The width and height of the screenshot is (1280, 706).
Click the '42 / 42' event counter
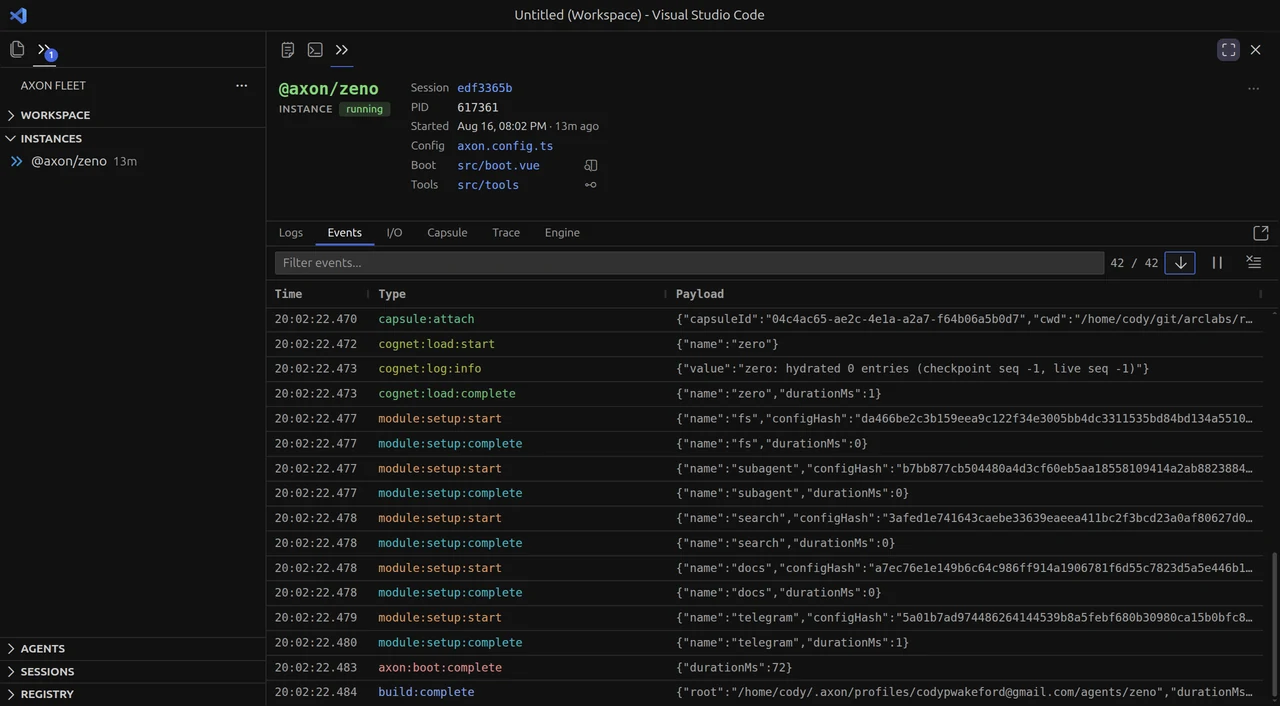point(1134,263)
